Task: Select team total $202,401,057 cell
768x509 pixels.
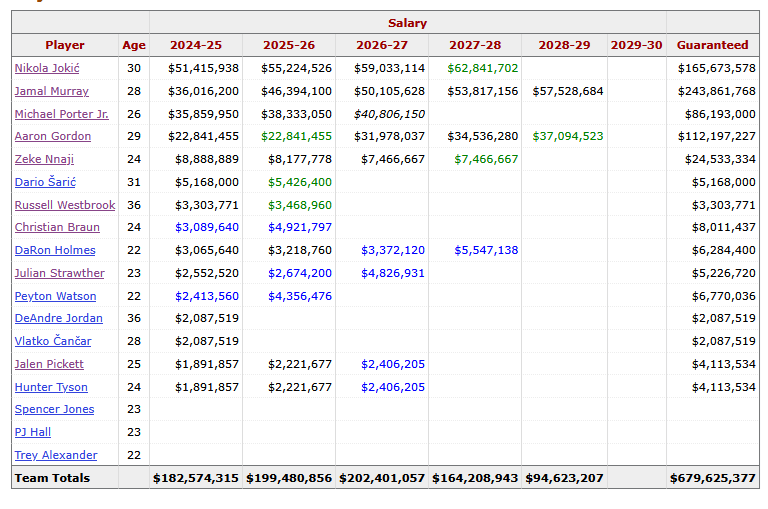Action: point(382,478)
